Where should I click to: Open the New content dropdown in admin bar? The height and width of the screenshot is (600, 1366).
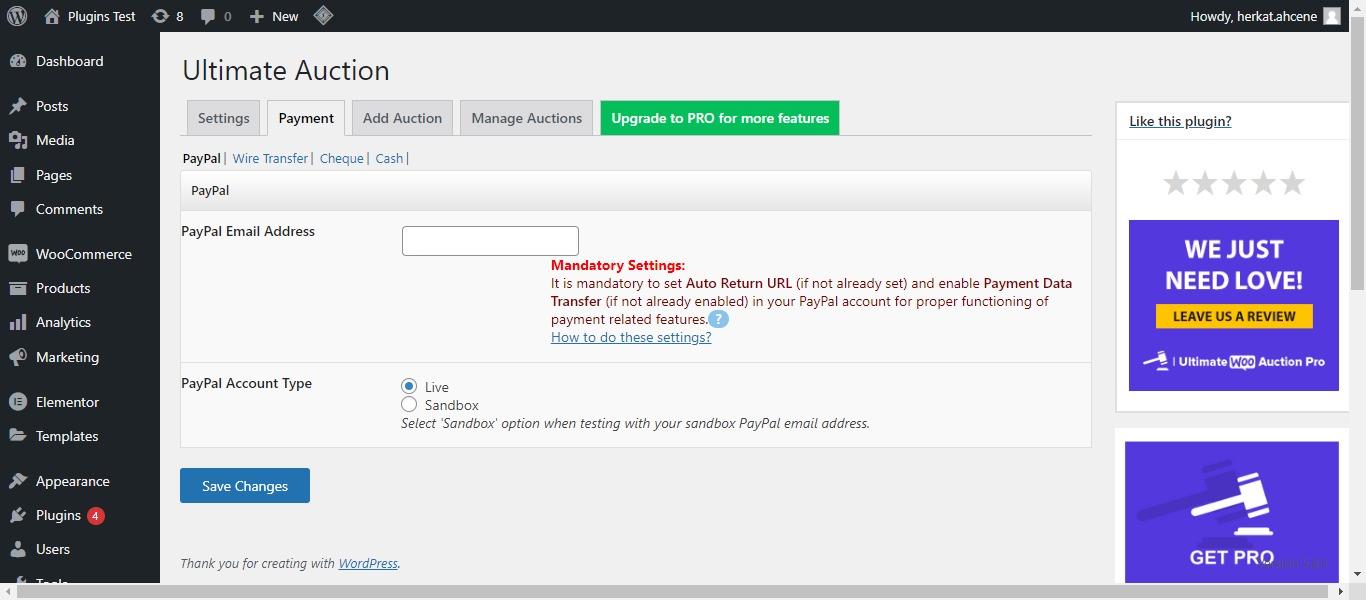click(x=274, y=16)
